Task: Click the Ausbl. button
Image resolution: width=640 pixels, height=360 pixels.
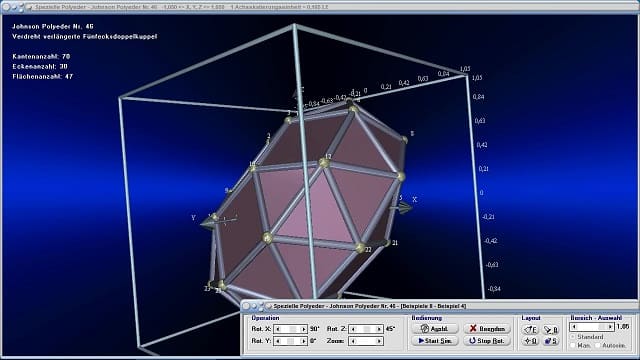Action: point(435,329)
